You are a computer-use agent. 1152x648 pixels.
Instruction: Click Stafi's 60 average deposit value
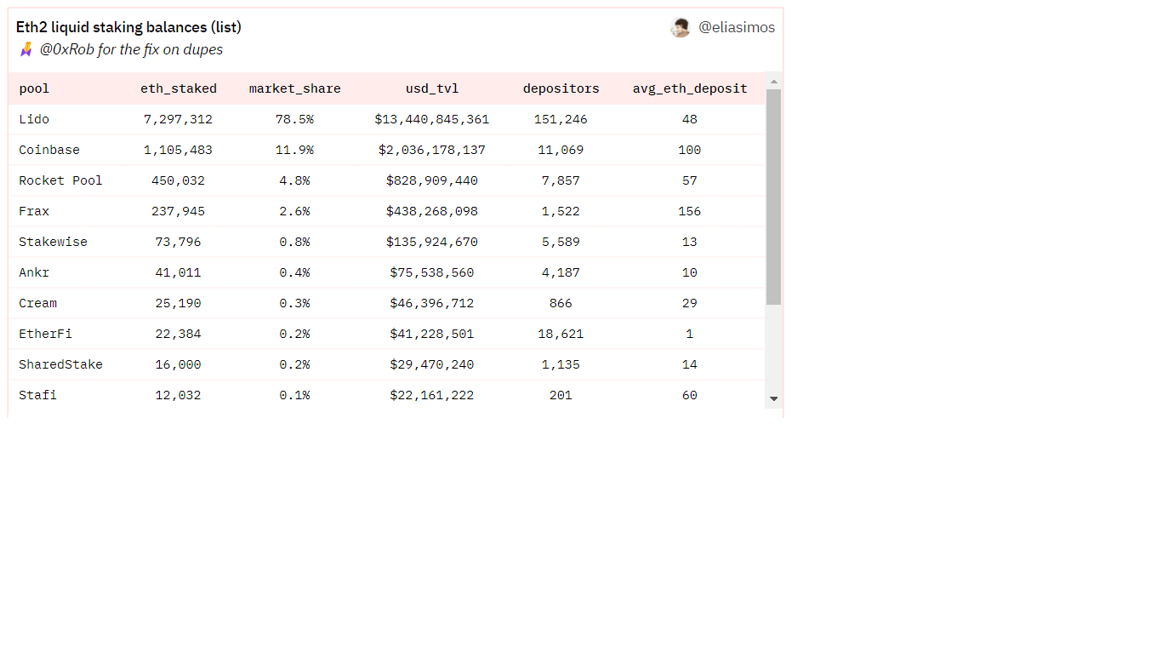coord(689,396)
